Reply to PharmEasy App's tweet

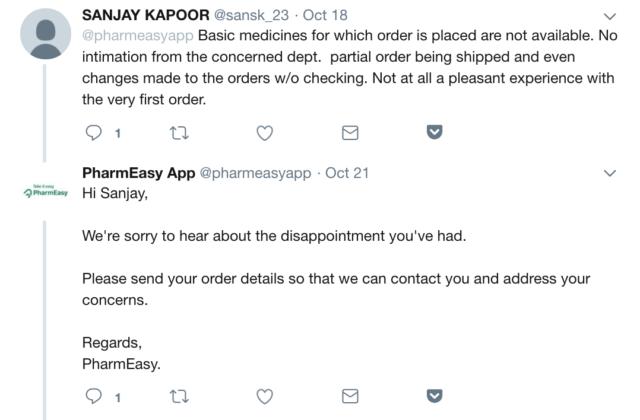[x=91, y=397]
